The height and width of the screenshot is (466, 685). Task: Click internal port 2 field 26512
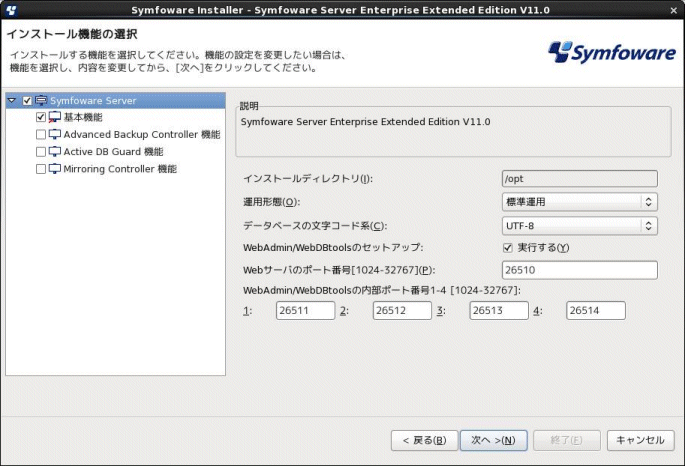[x=402, y=311]
